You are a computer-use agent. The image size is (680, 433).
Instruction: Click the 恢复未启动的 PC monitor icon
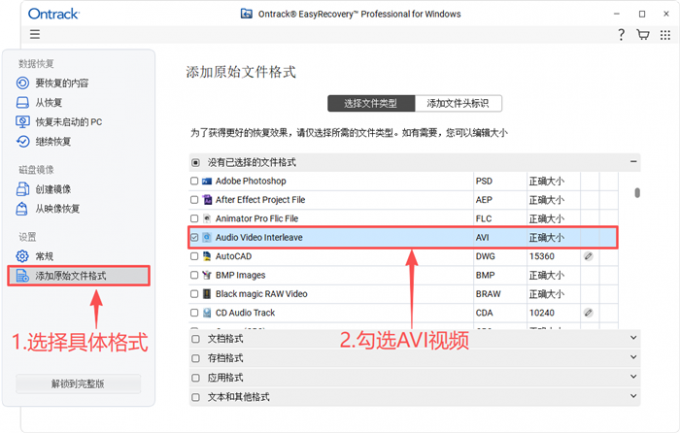tap(23, 122)
